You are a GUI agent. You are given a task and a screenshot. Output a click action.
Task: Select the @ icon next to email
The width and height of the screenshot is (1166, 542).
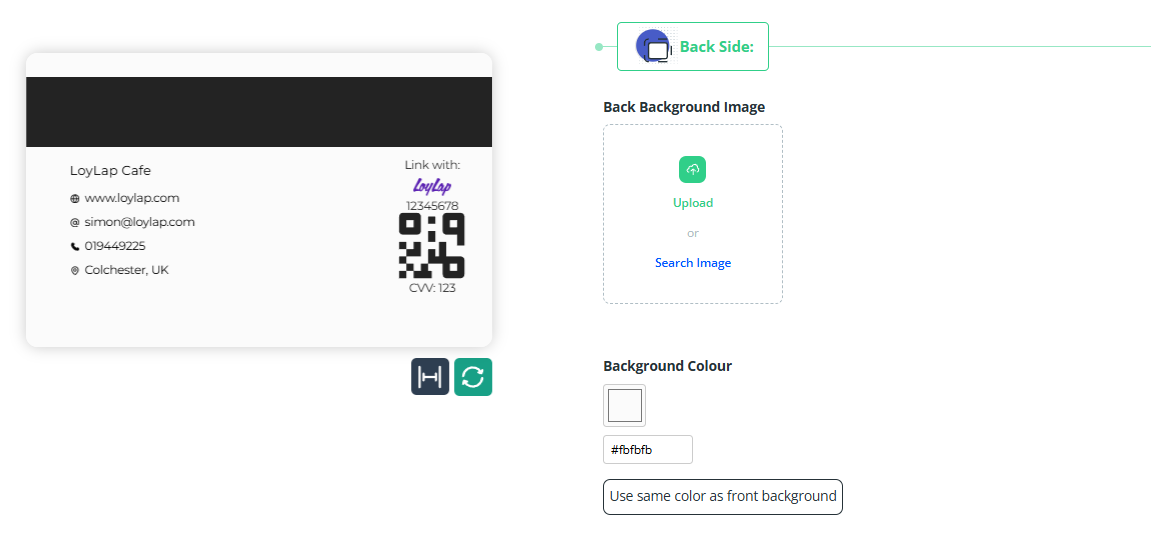point(75,223)
